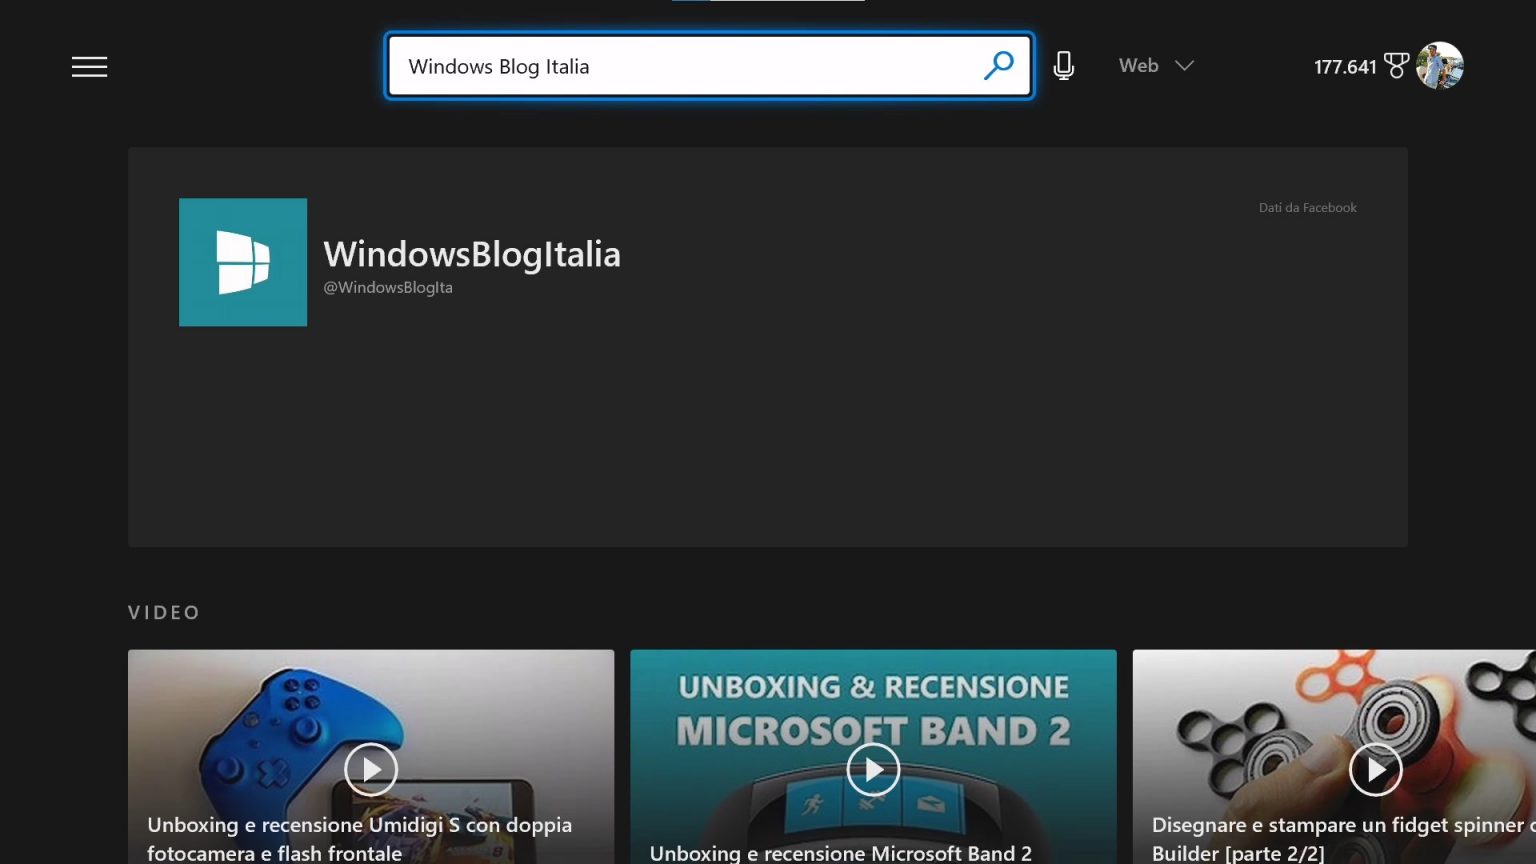Screen dimensions: 1536x864
Task: Open the hamburger navigation menu
Action: click(89, 66)
